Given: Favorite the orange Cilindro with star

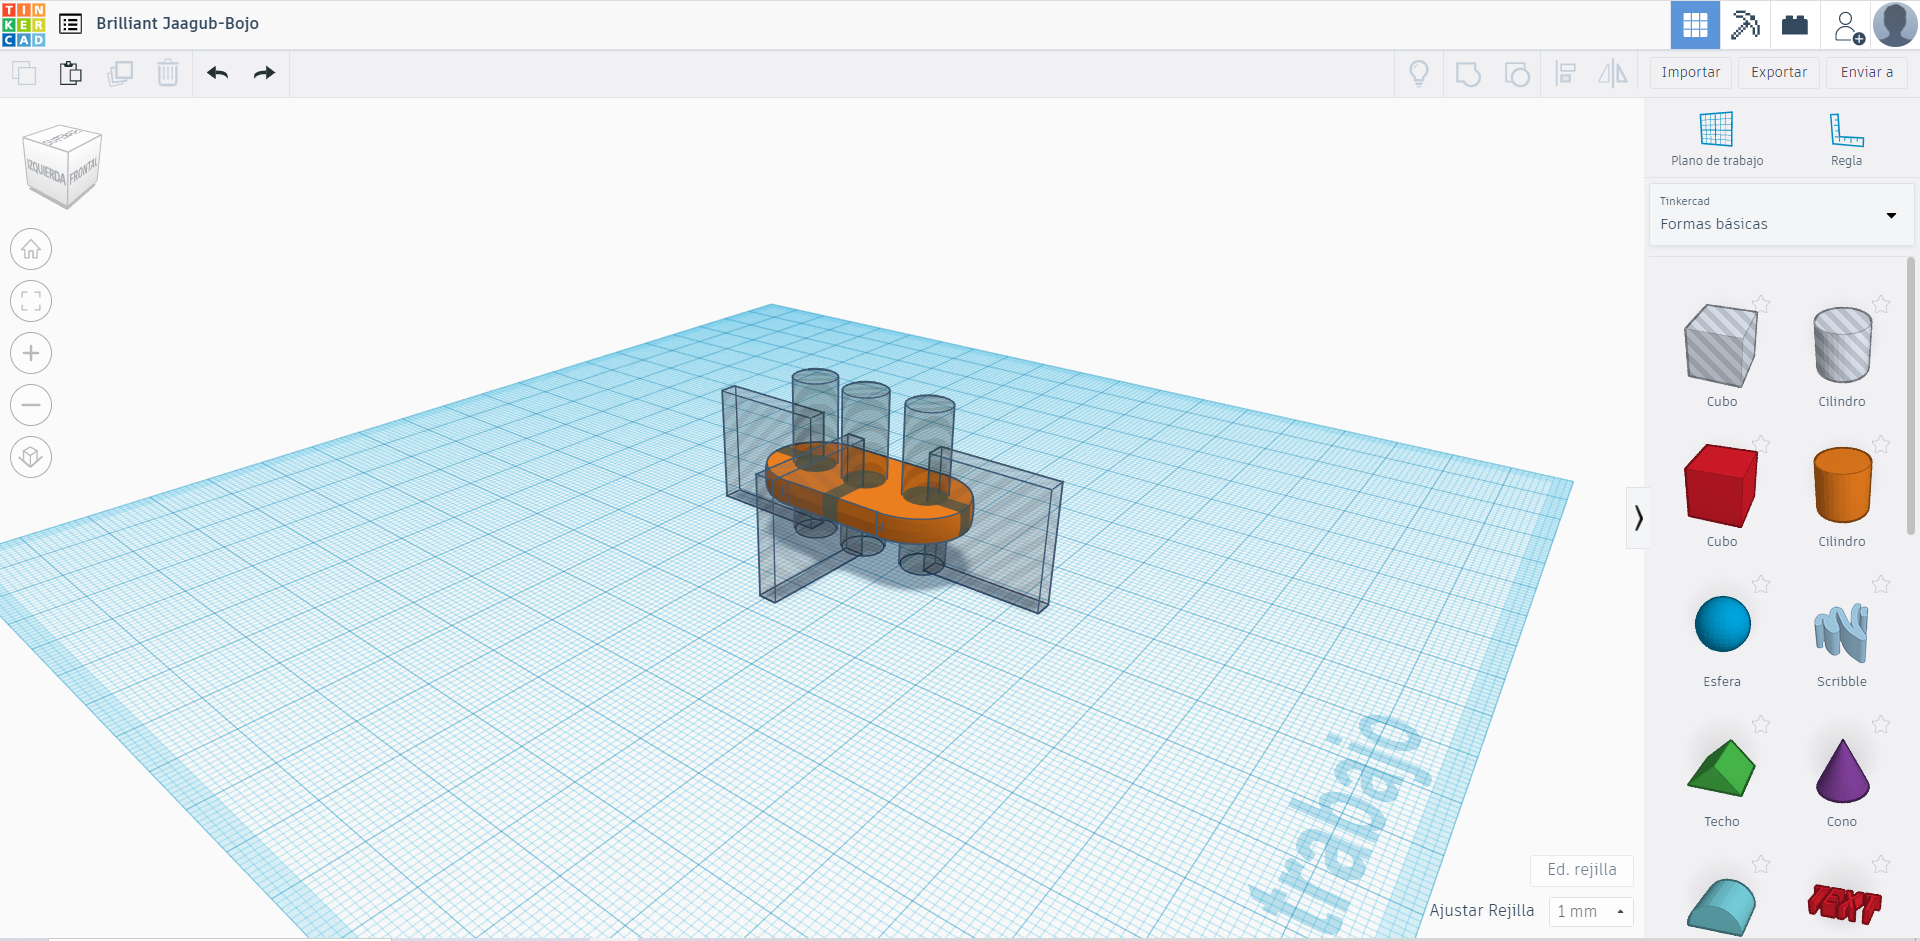Looking at the screenshot, I should [x=1881, y=444].
